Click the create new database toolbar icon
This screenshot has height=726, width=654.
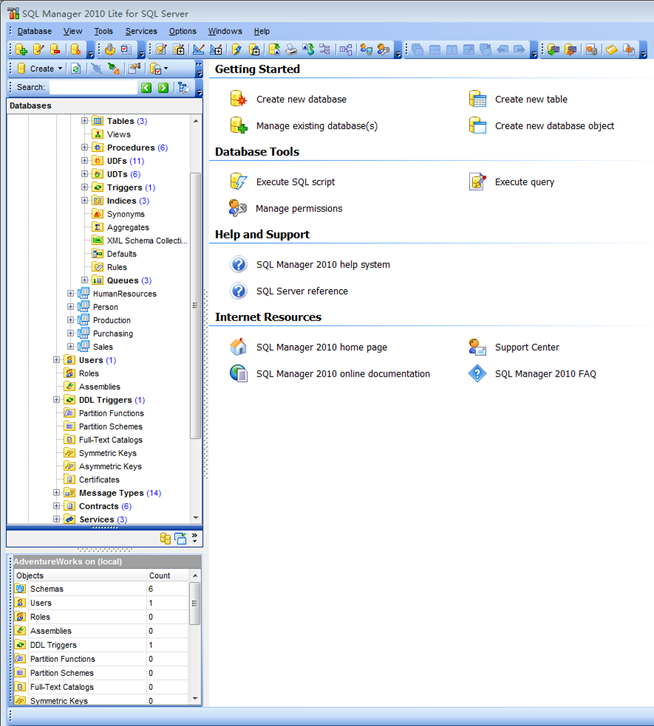coord(21,49)
